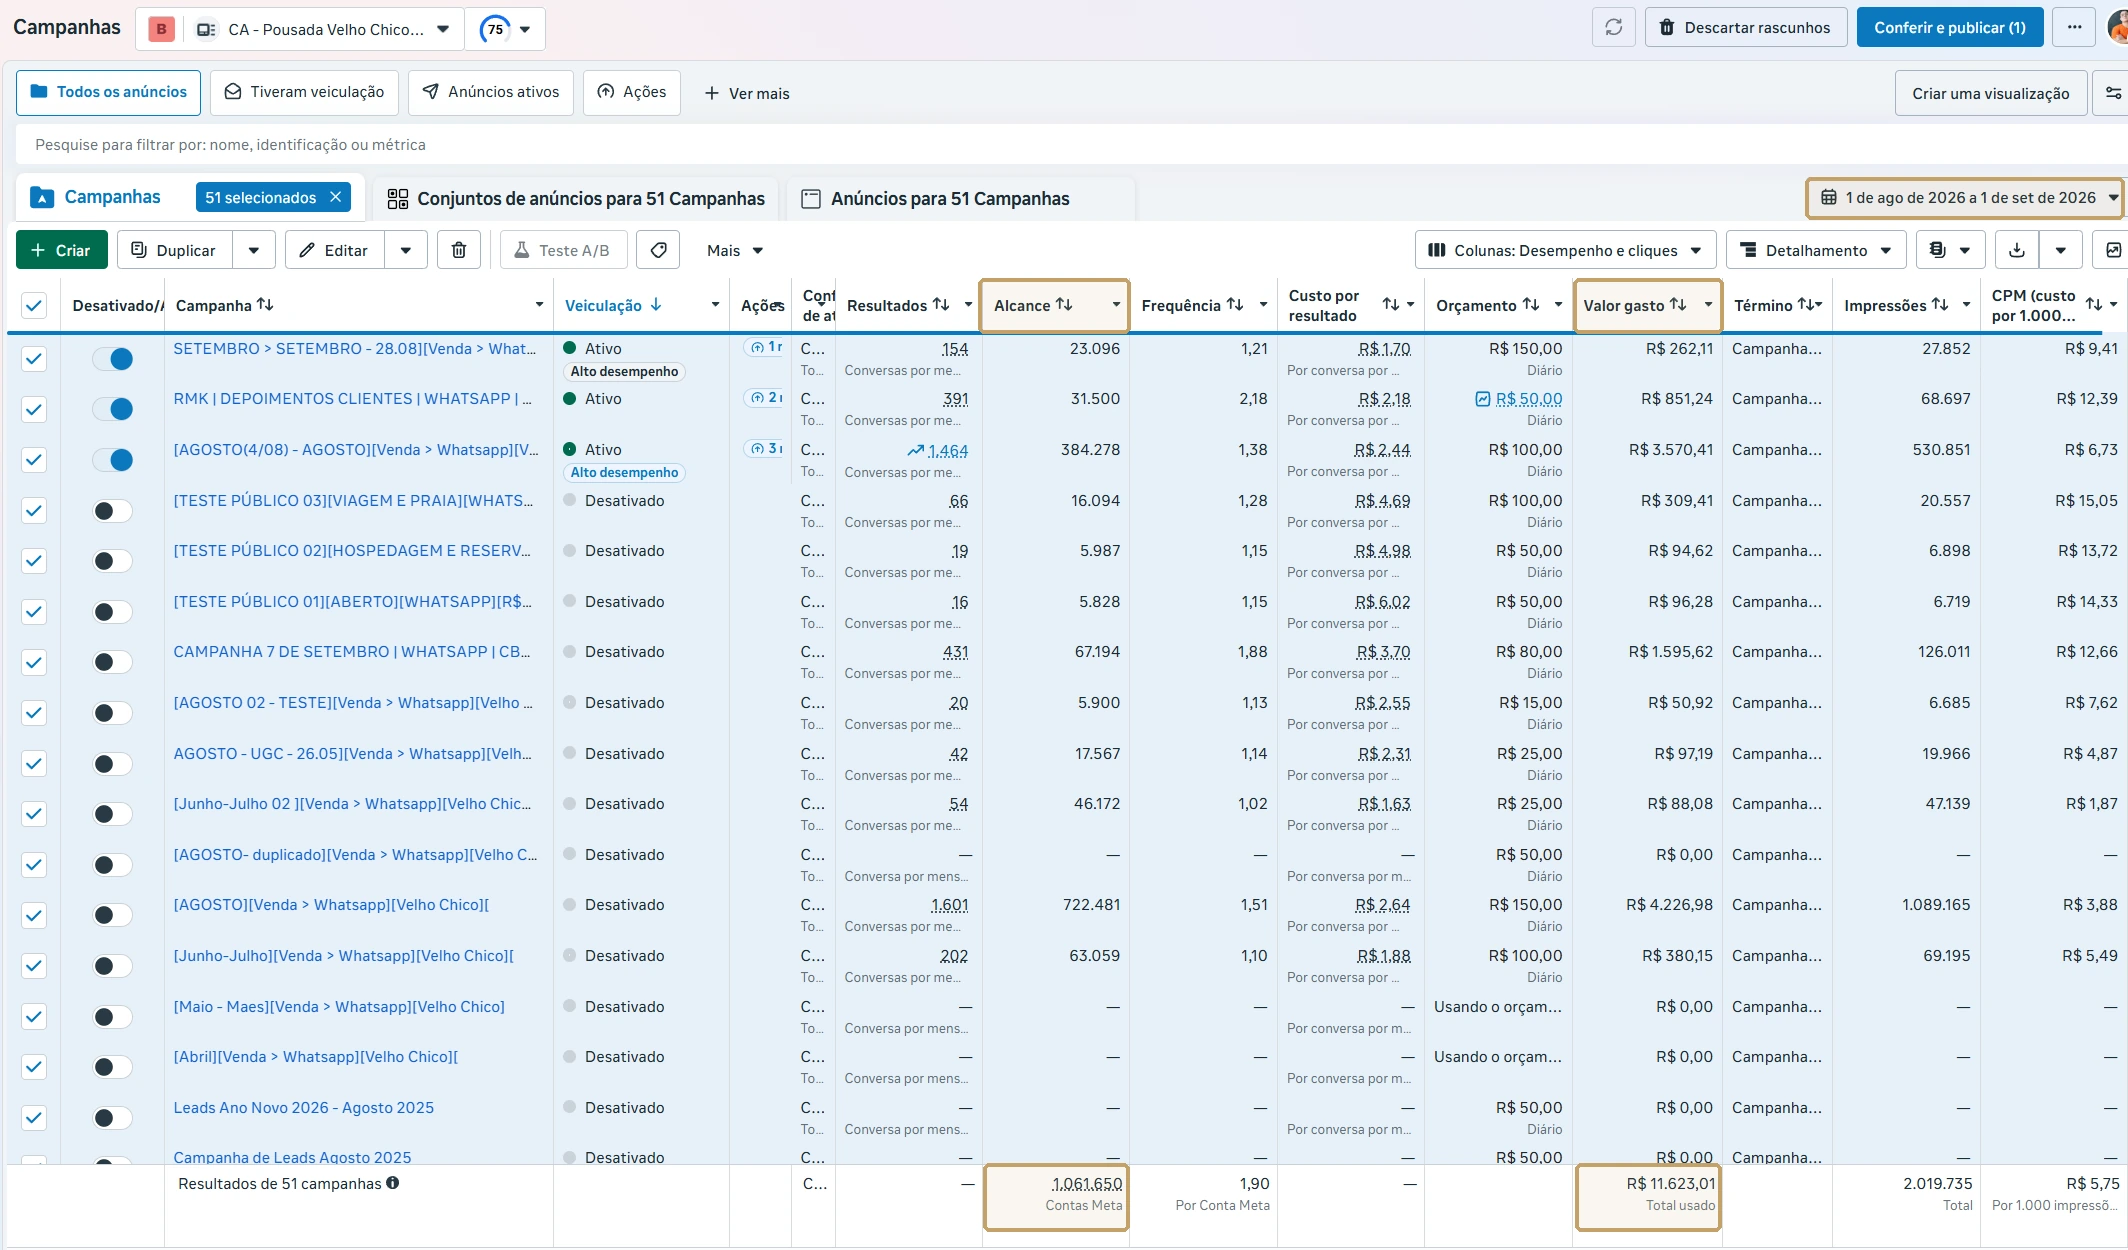Image resolution: width=2128 pixels, height=1250 pixels.
Task: Click Ver mais views link
Action: (x=747, y=93)
